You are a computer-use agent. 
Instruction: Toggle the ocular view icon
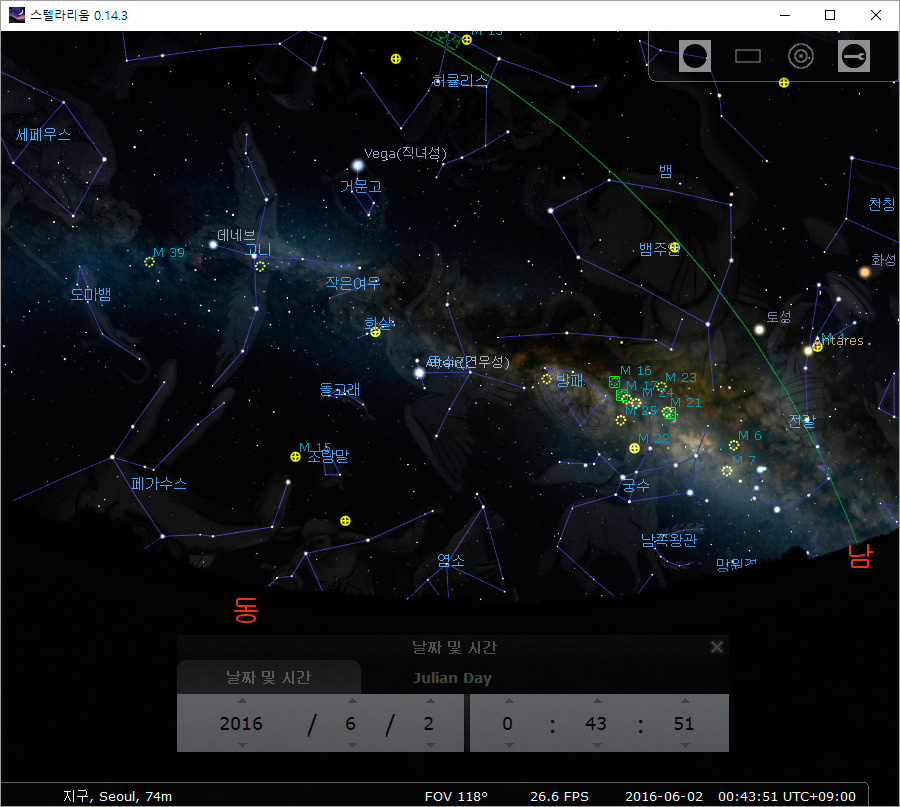point(695,56)
